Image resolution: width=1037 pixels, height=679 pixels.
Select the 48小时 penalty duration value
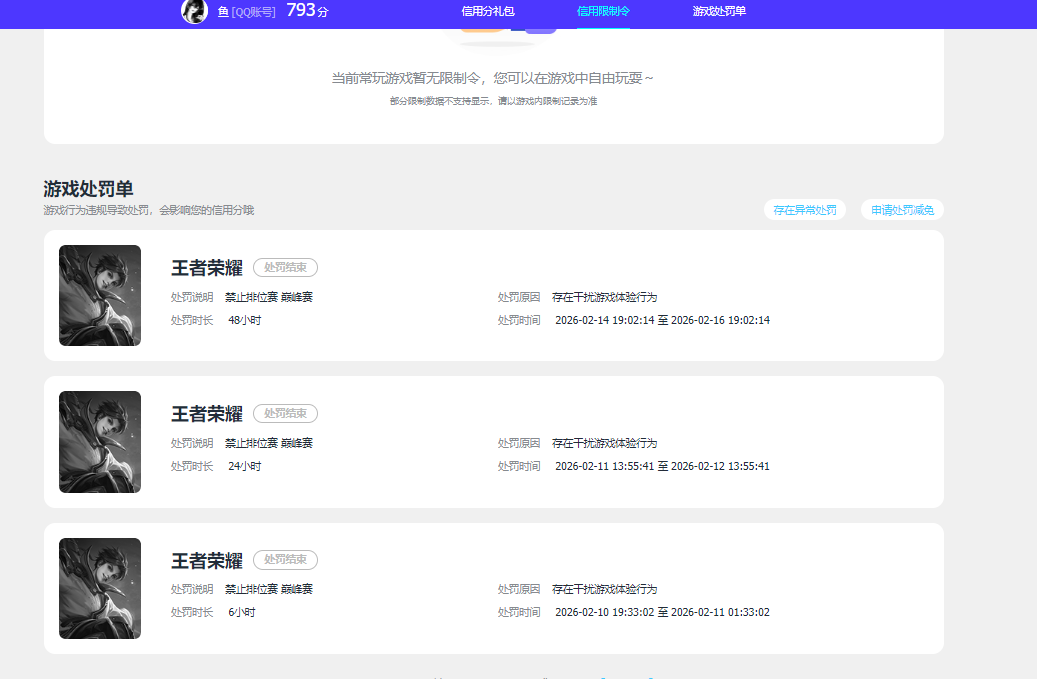[x=245, y=320]
